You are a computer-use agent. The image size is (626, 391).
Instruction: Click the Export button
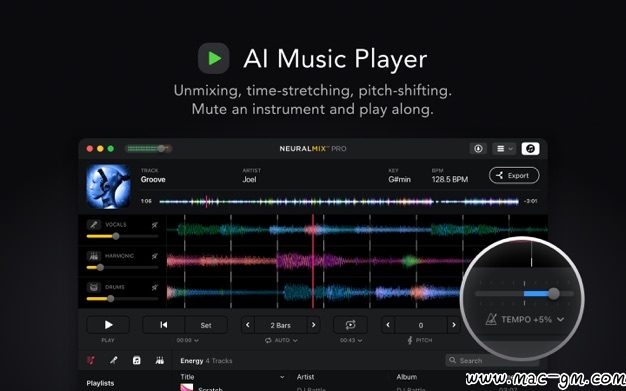(x=514, y=175)
